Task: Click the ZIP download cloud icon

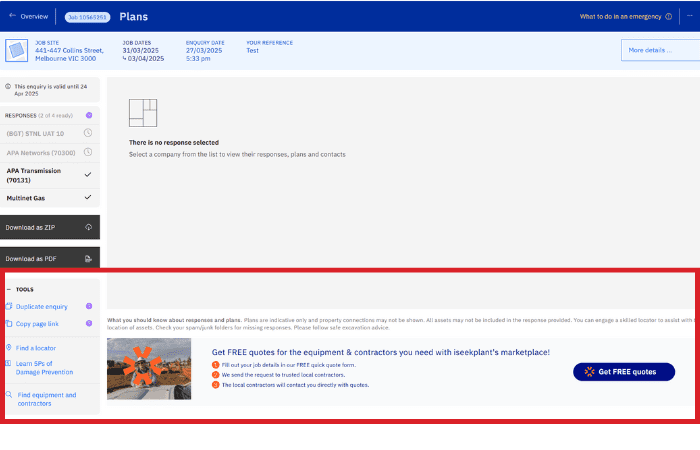Action: tap(88, 227)
